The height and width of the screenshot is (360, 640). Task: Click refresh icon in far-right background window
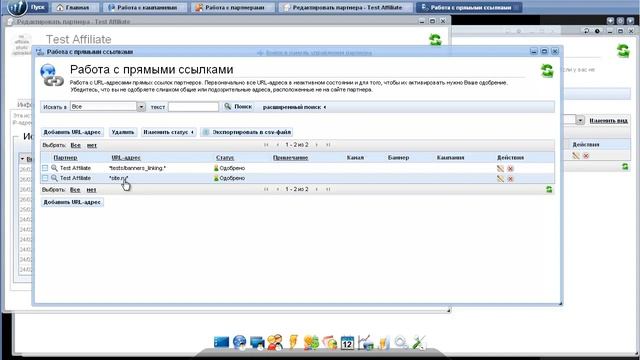click(x=623, y=51)
